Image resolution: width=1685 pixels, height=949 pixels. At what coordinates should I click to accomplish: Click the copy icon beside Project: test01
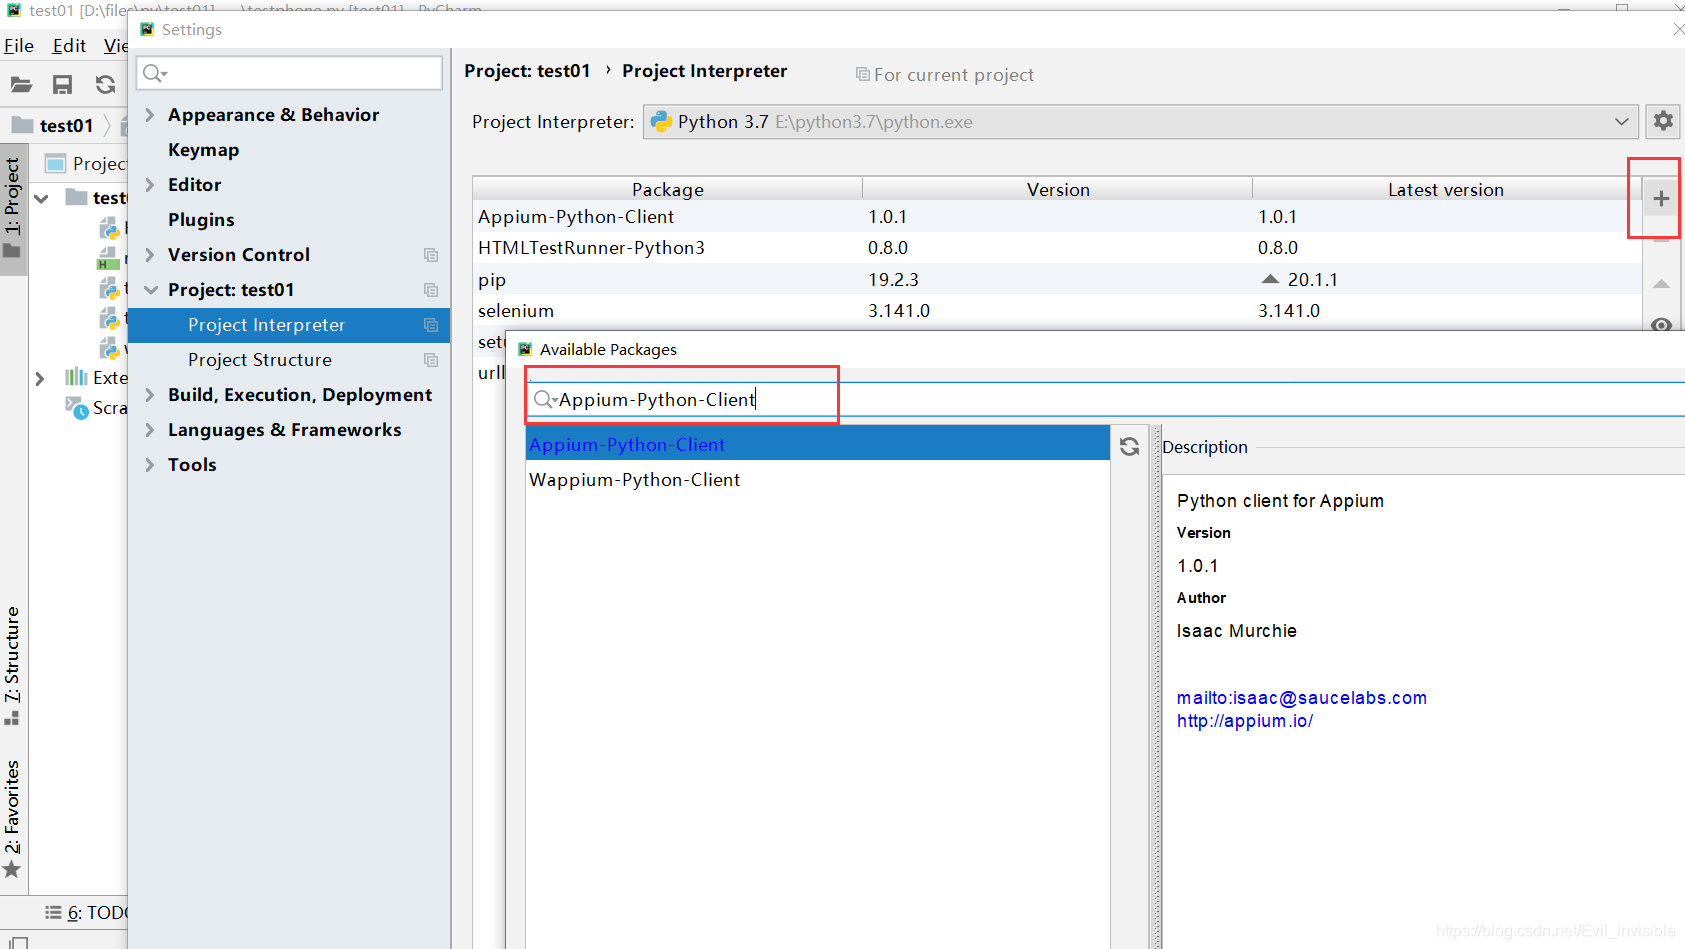[431, 290]
